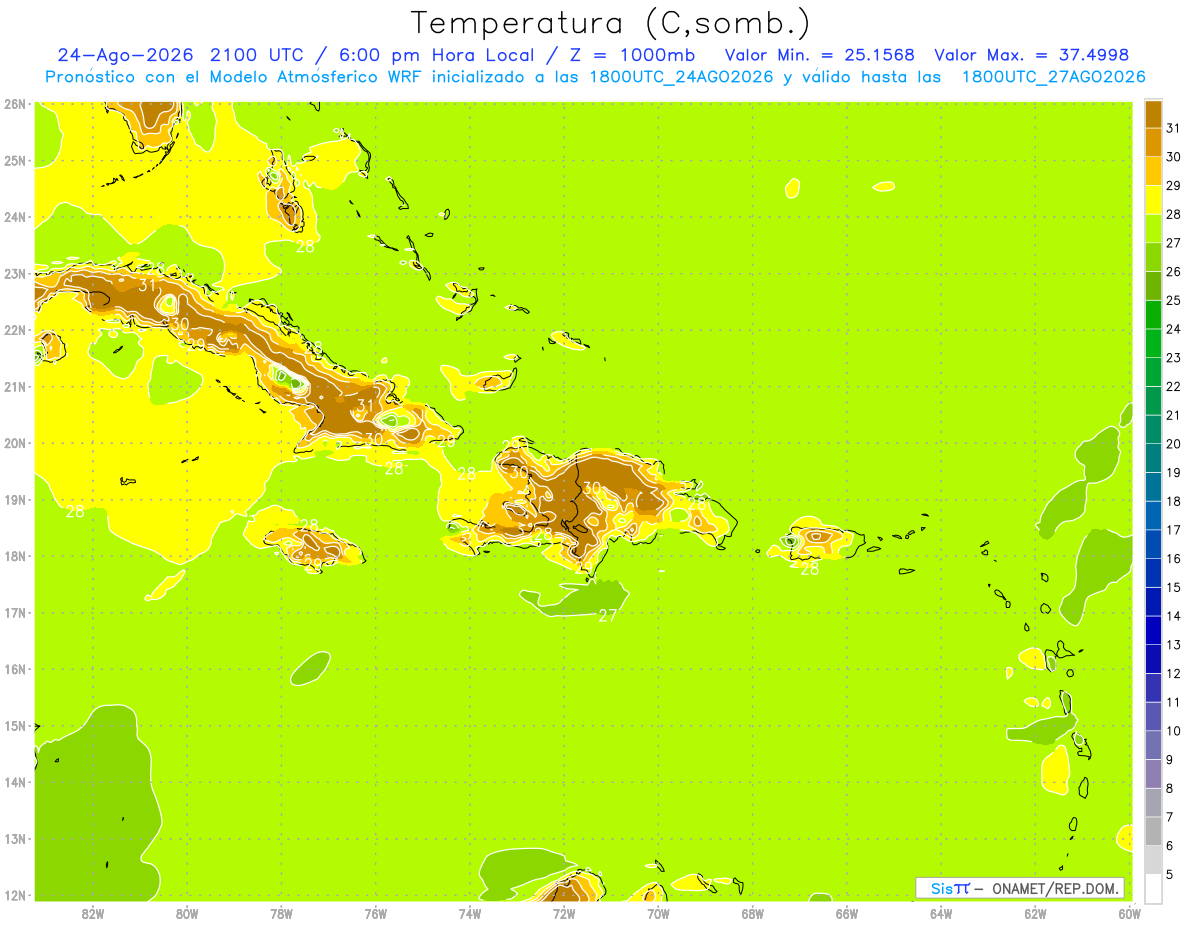Click the 64W longitude axis label
1200x927 pixels.
coord(940,912)
